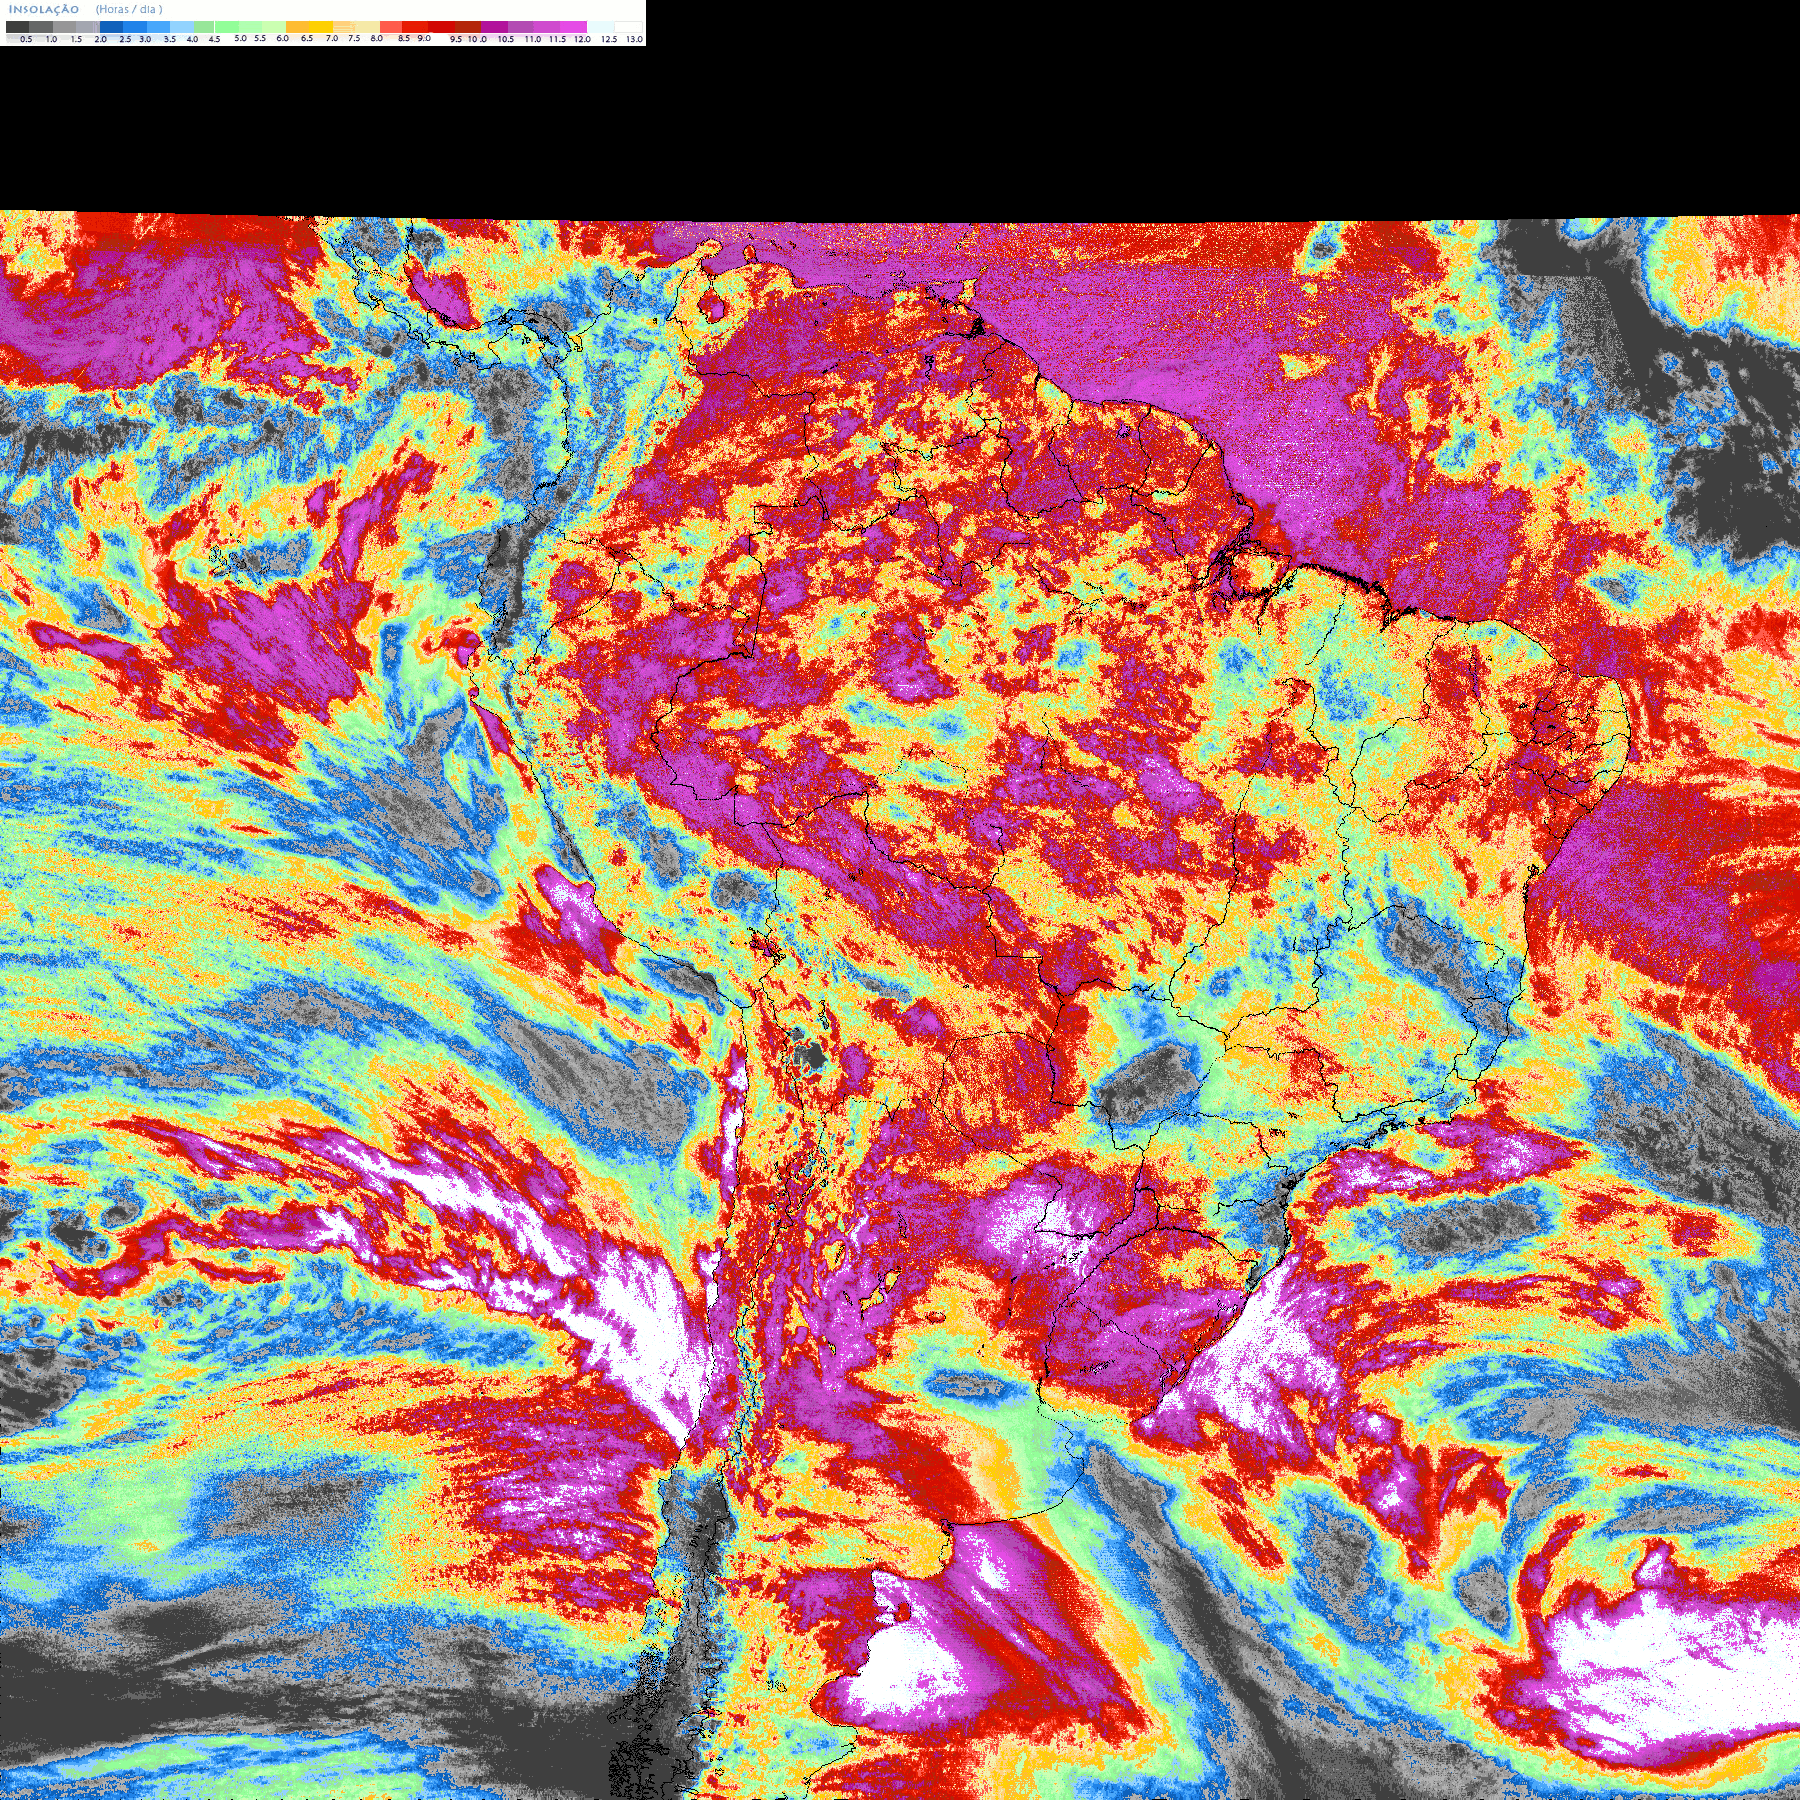Select the white swatch at the legend's end
The height and width of the screenshot is (1800, 1800).
628,27
